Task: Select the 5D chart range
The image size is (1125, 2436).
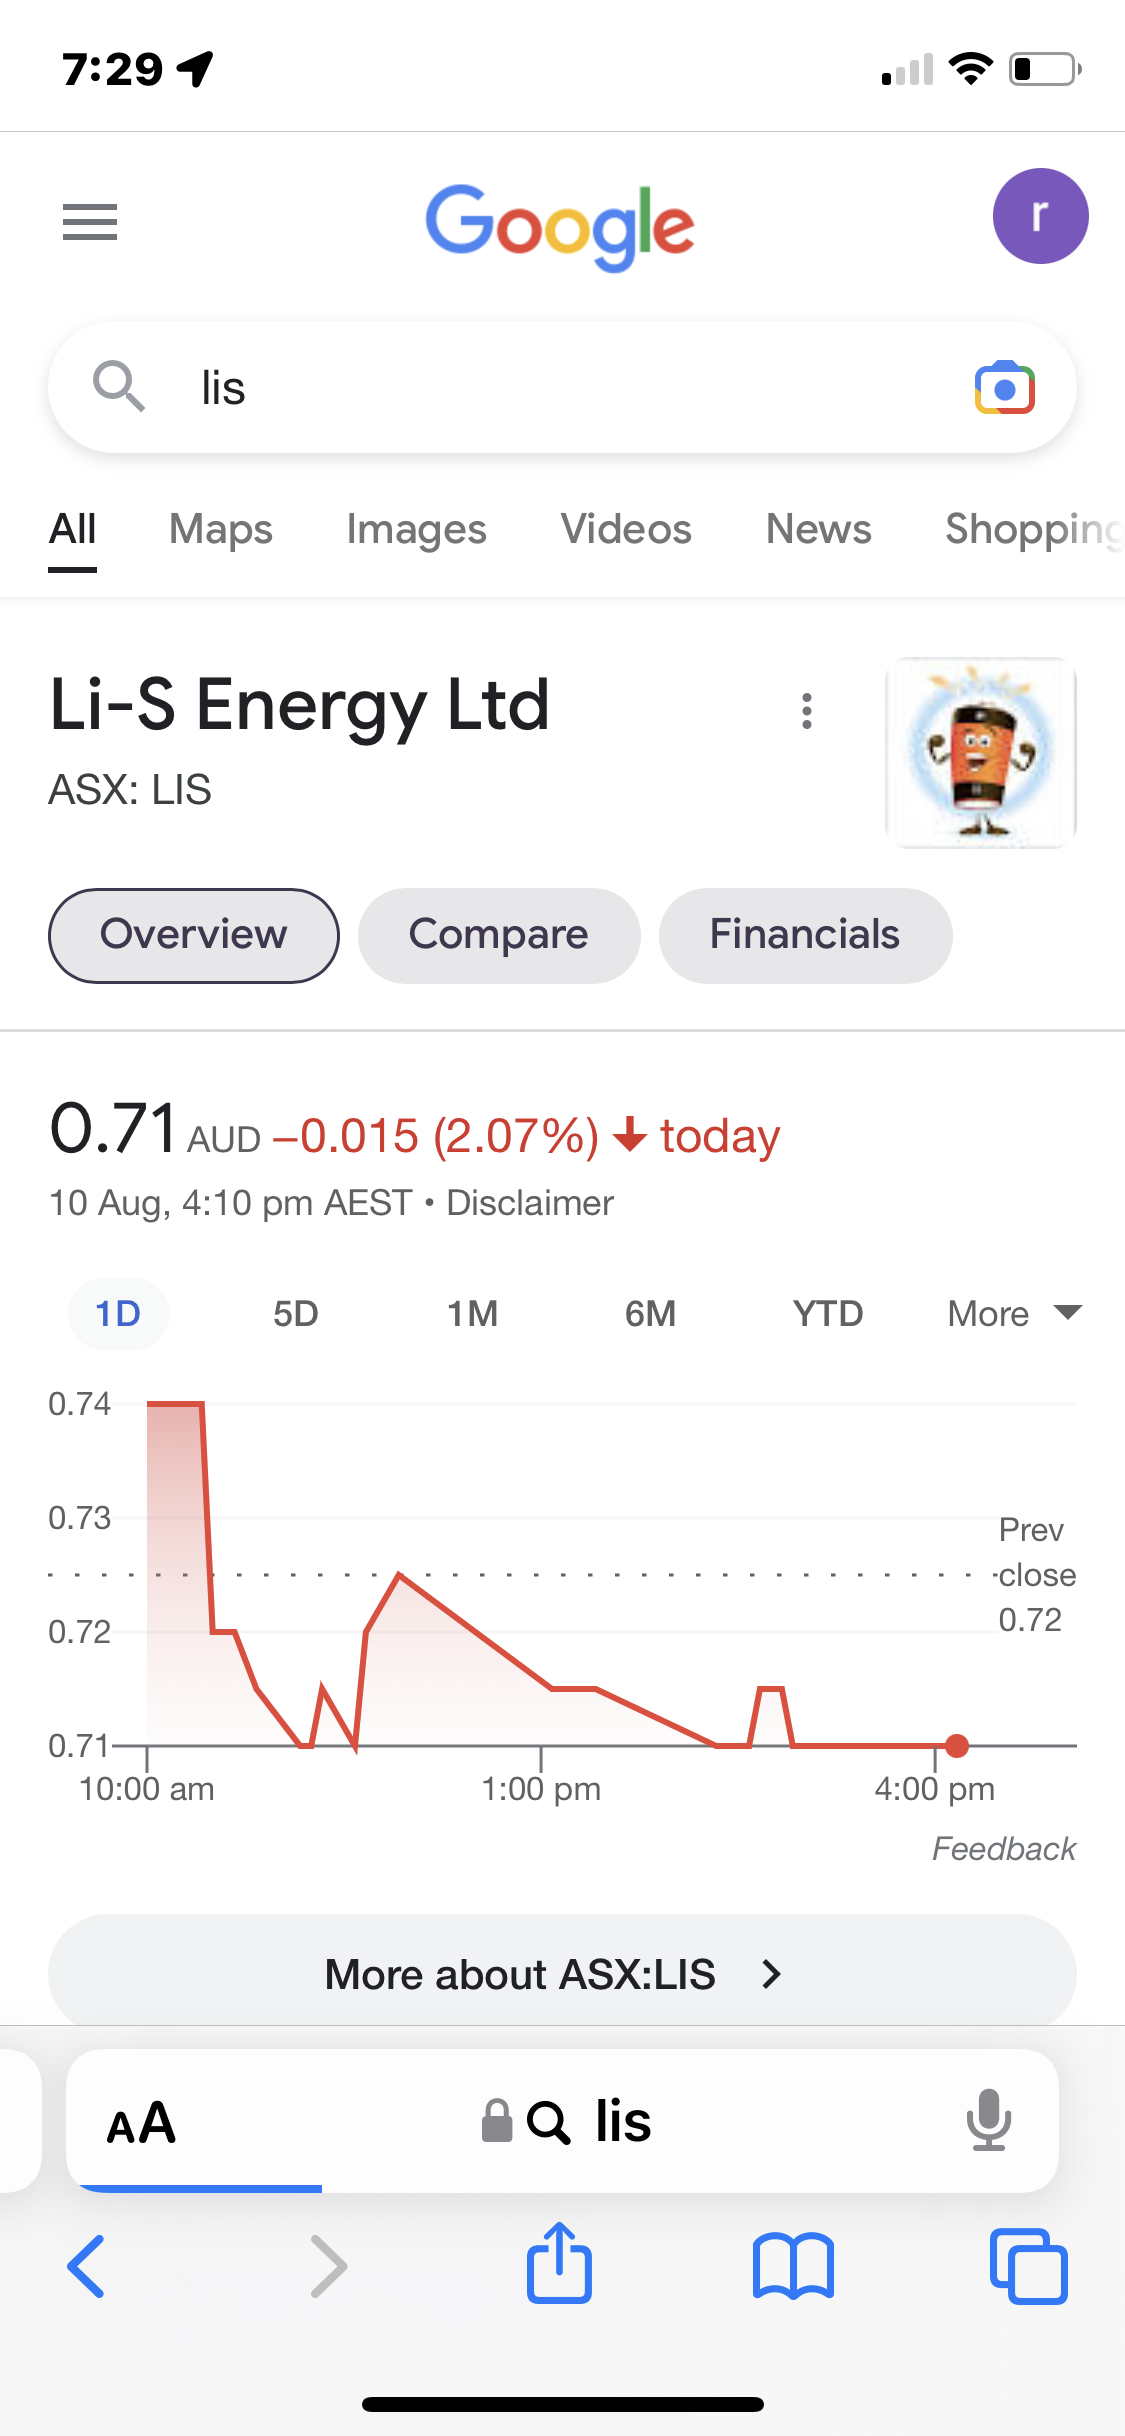Action: (x=296, y=1313)
